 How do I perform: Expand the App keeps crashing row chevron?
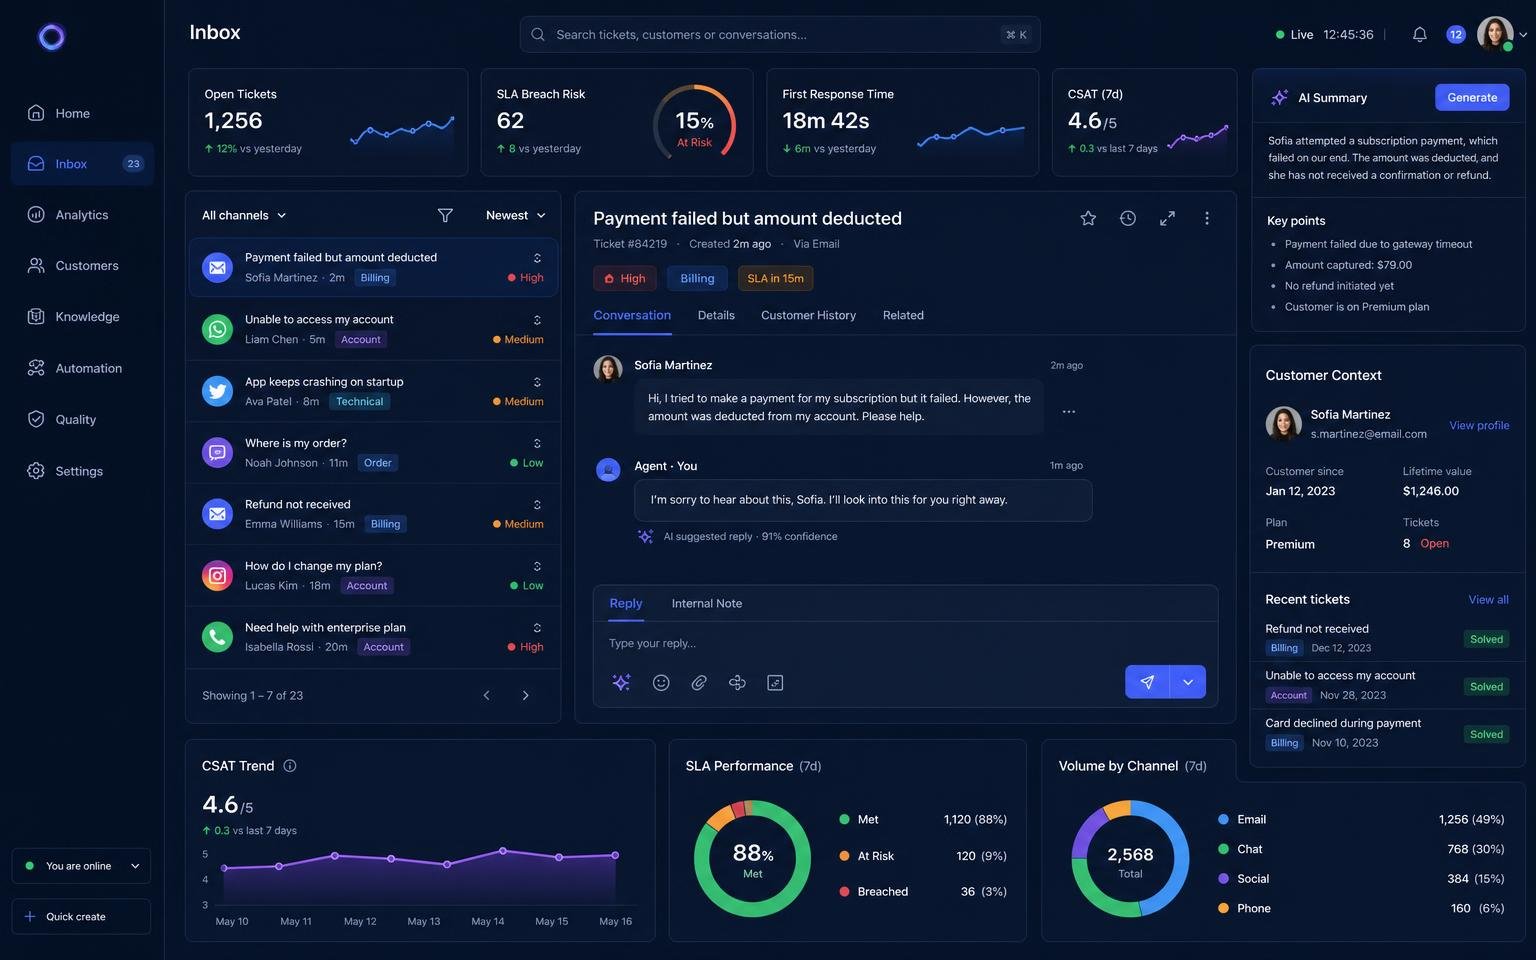coord(537,382)
